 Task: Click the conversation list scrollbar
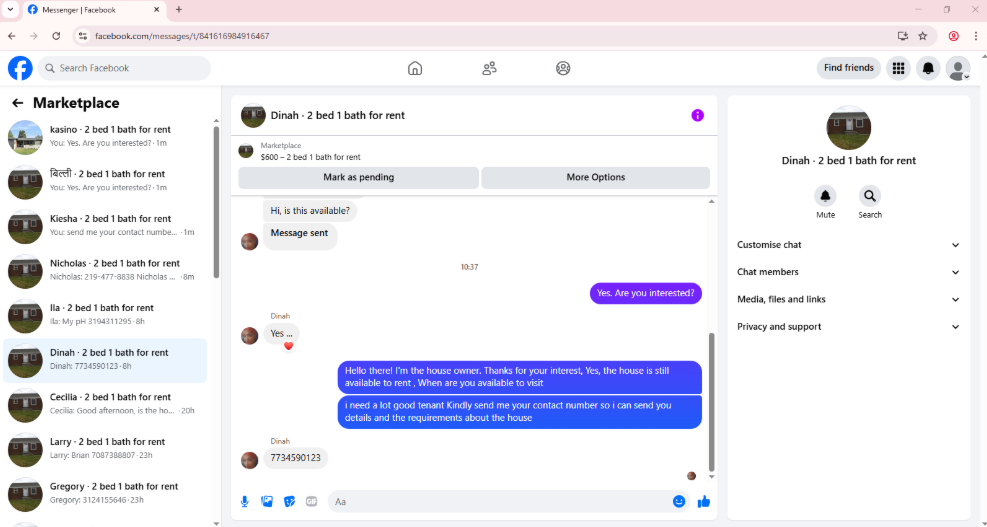[x=217, y=201]
